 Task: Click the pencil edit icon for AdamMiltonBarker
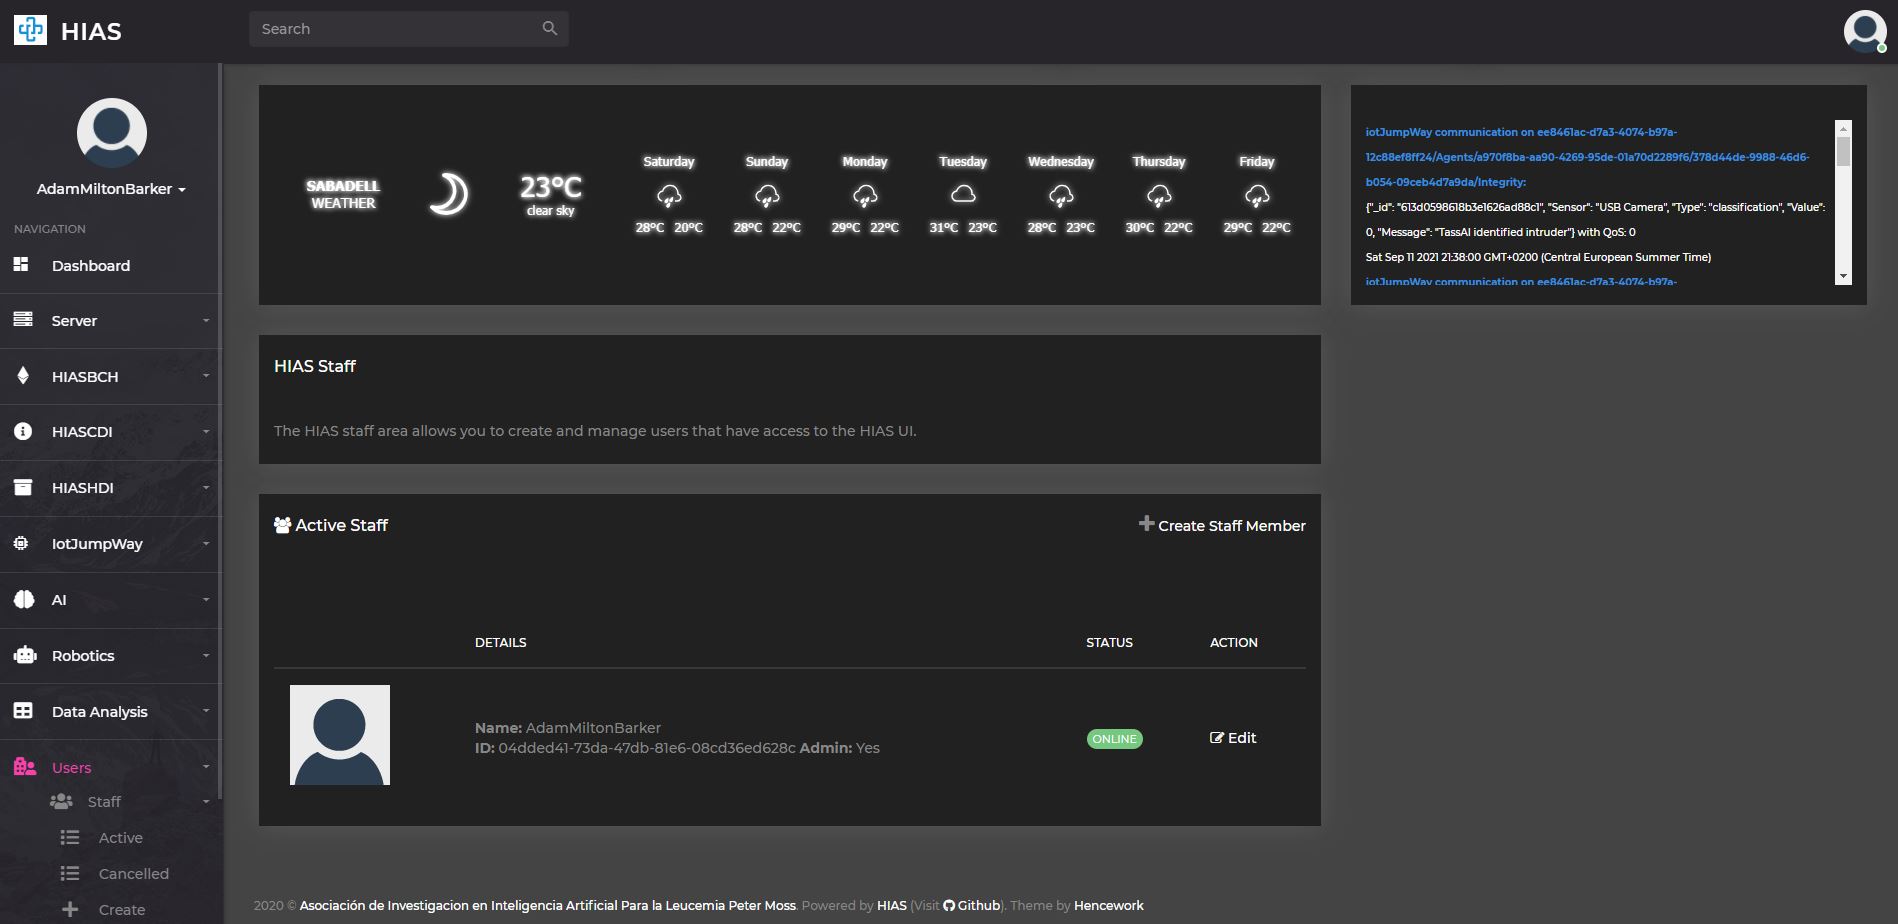(1217, 737)
